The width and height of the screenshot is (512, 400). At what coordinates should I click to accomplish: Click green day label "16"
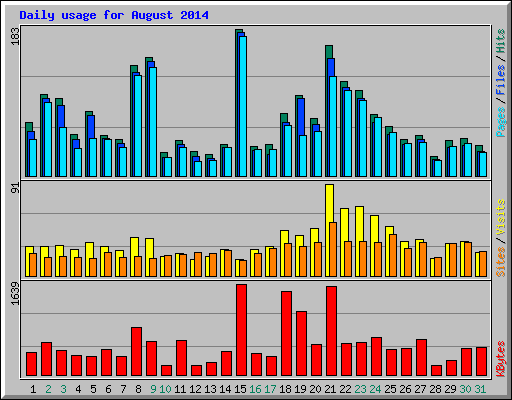pos(255,389)
